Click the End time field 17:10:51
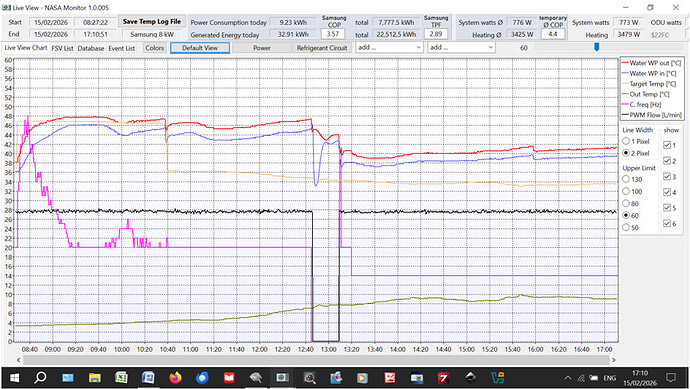The width and height of the screenshot is (690, 389). (x=95, y=34)
